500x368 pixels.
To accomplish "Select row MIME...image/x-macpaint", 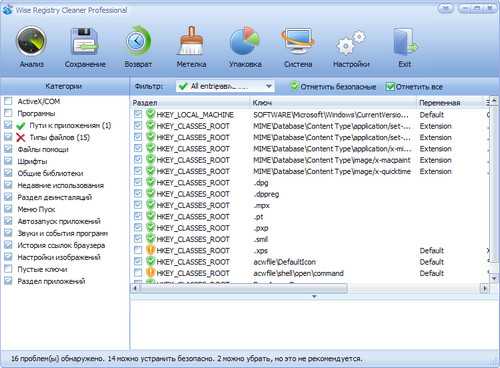I will (310, 160).
